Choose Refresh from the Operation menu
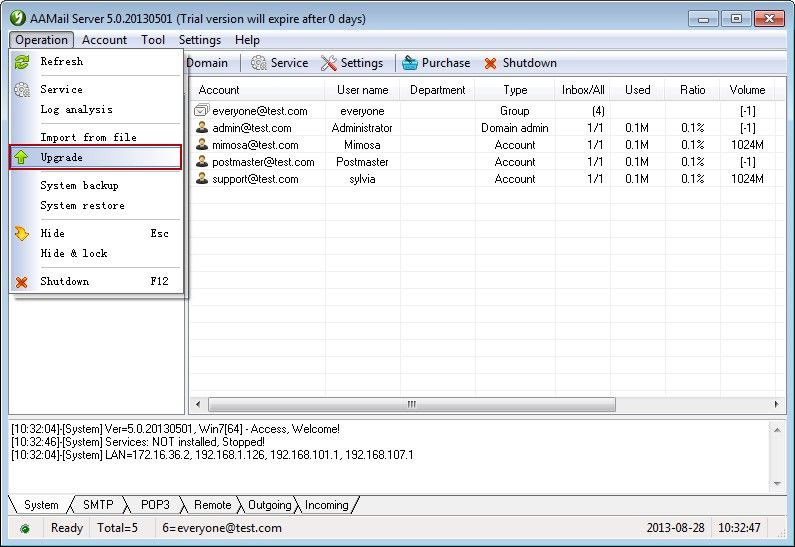The height and width of the screenshot is (547, 795). (x=96, y=61)
